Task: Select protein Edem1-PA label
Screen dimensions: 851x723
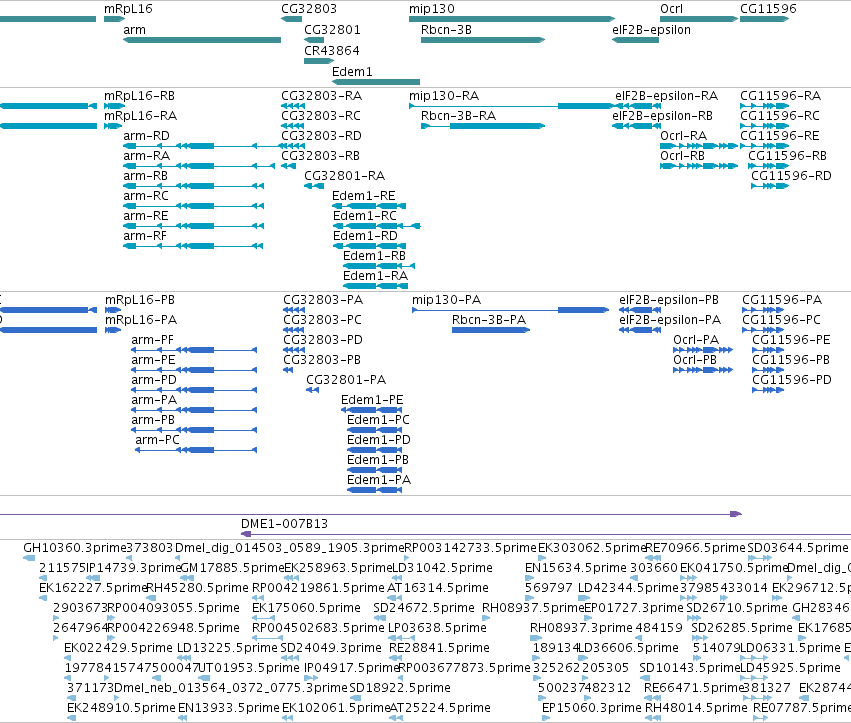Action: point(379,480)
